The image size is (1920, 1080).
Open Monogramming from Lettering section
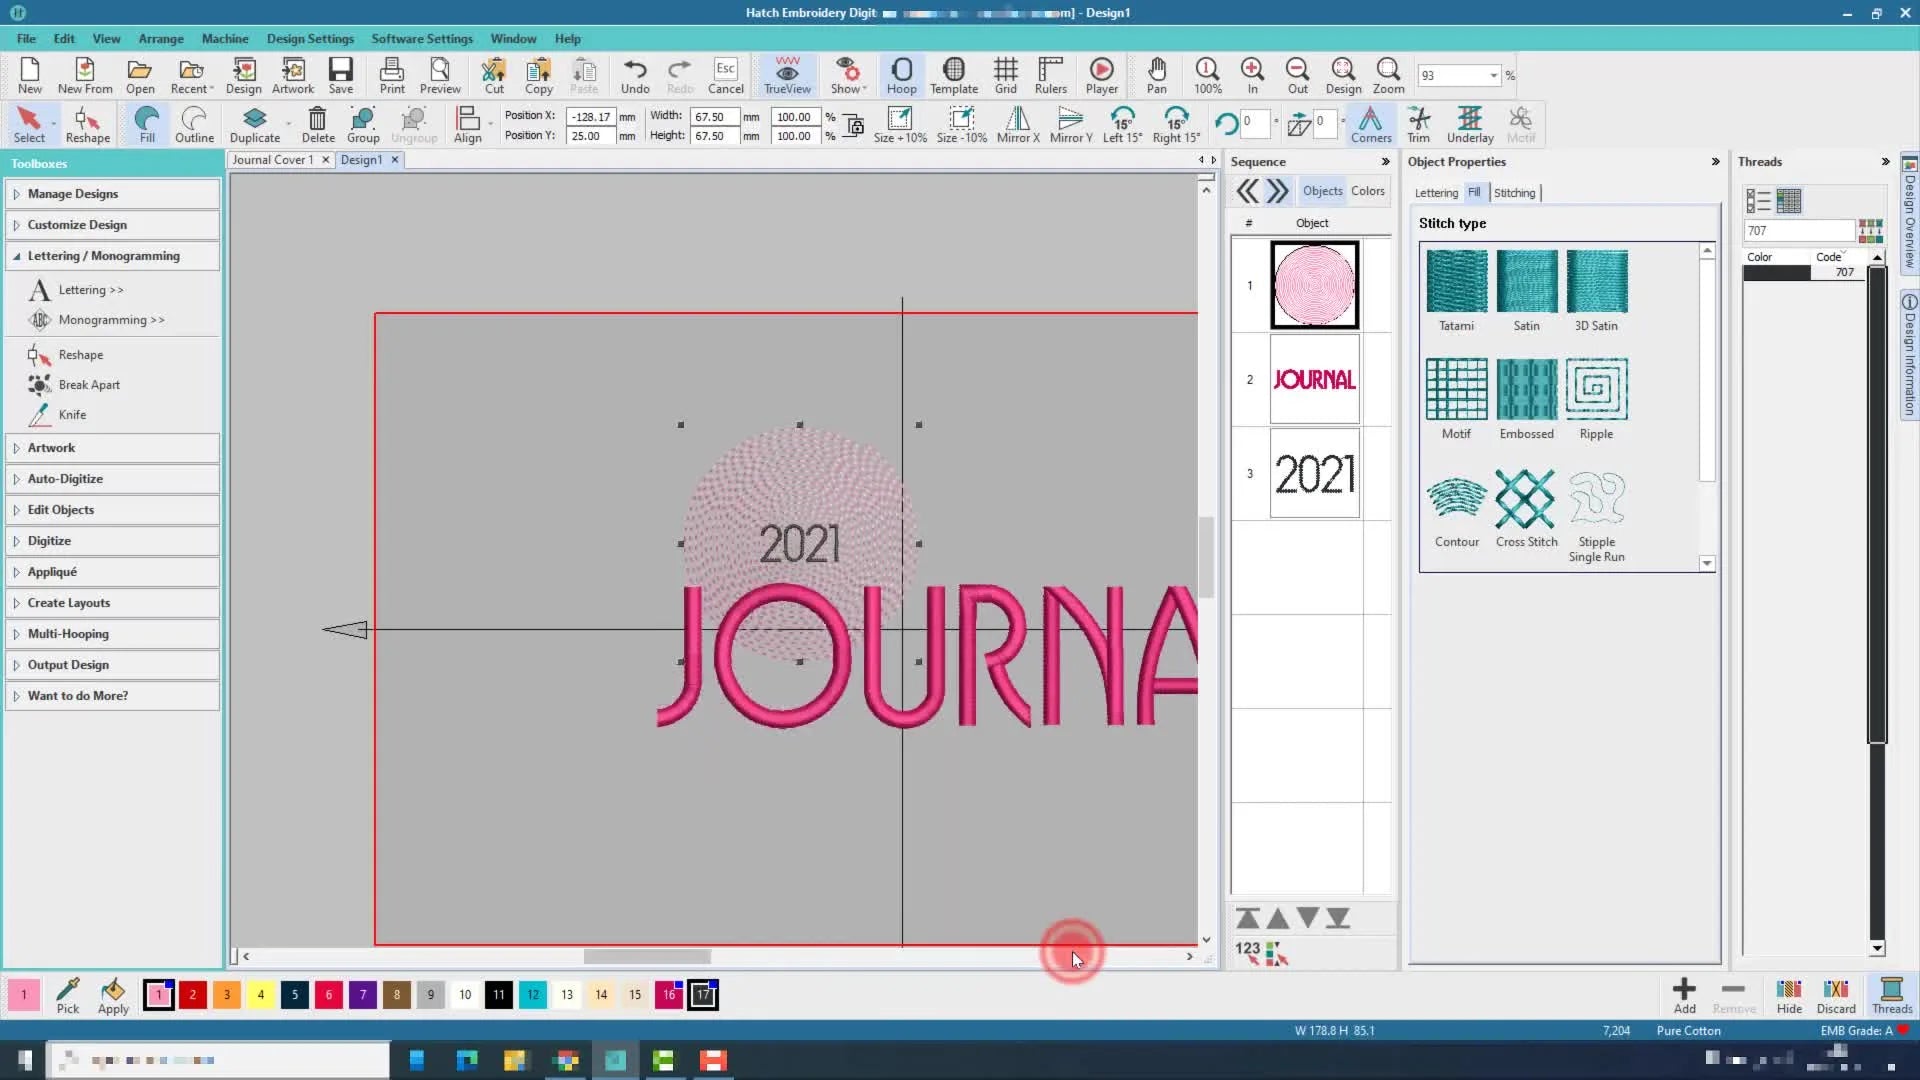(111, 319)
